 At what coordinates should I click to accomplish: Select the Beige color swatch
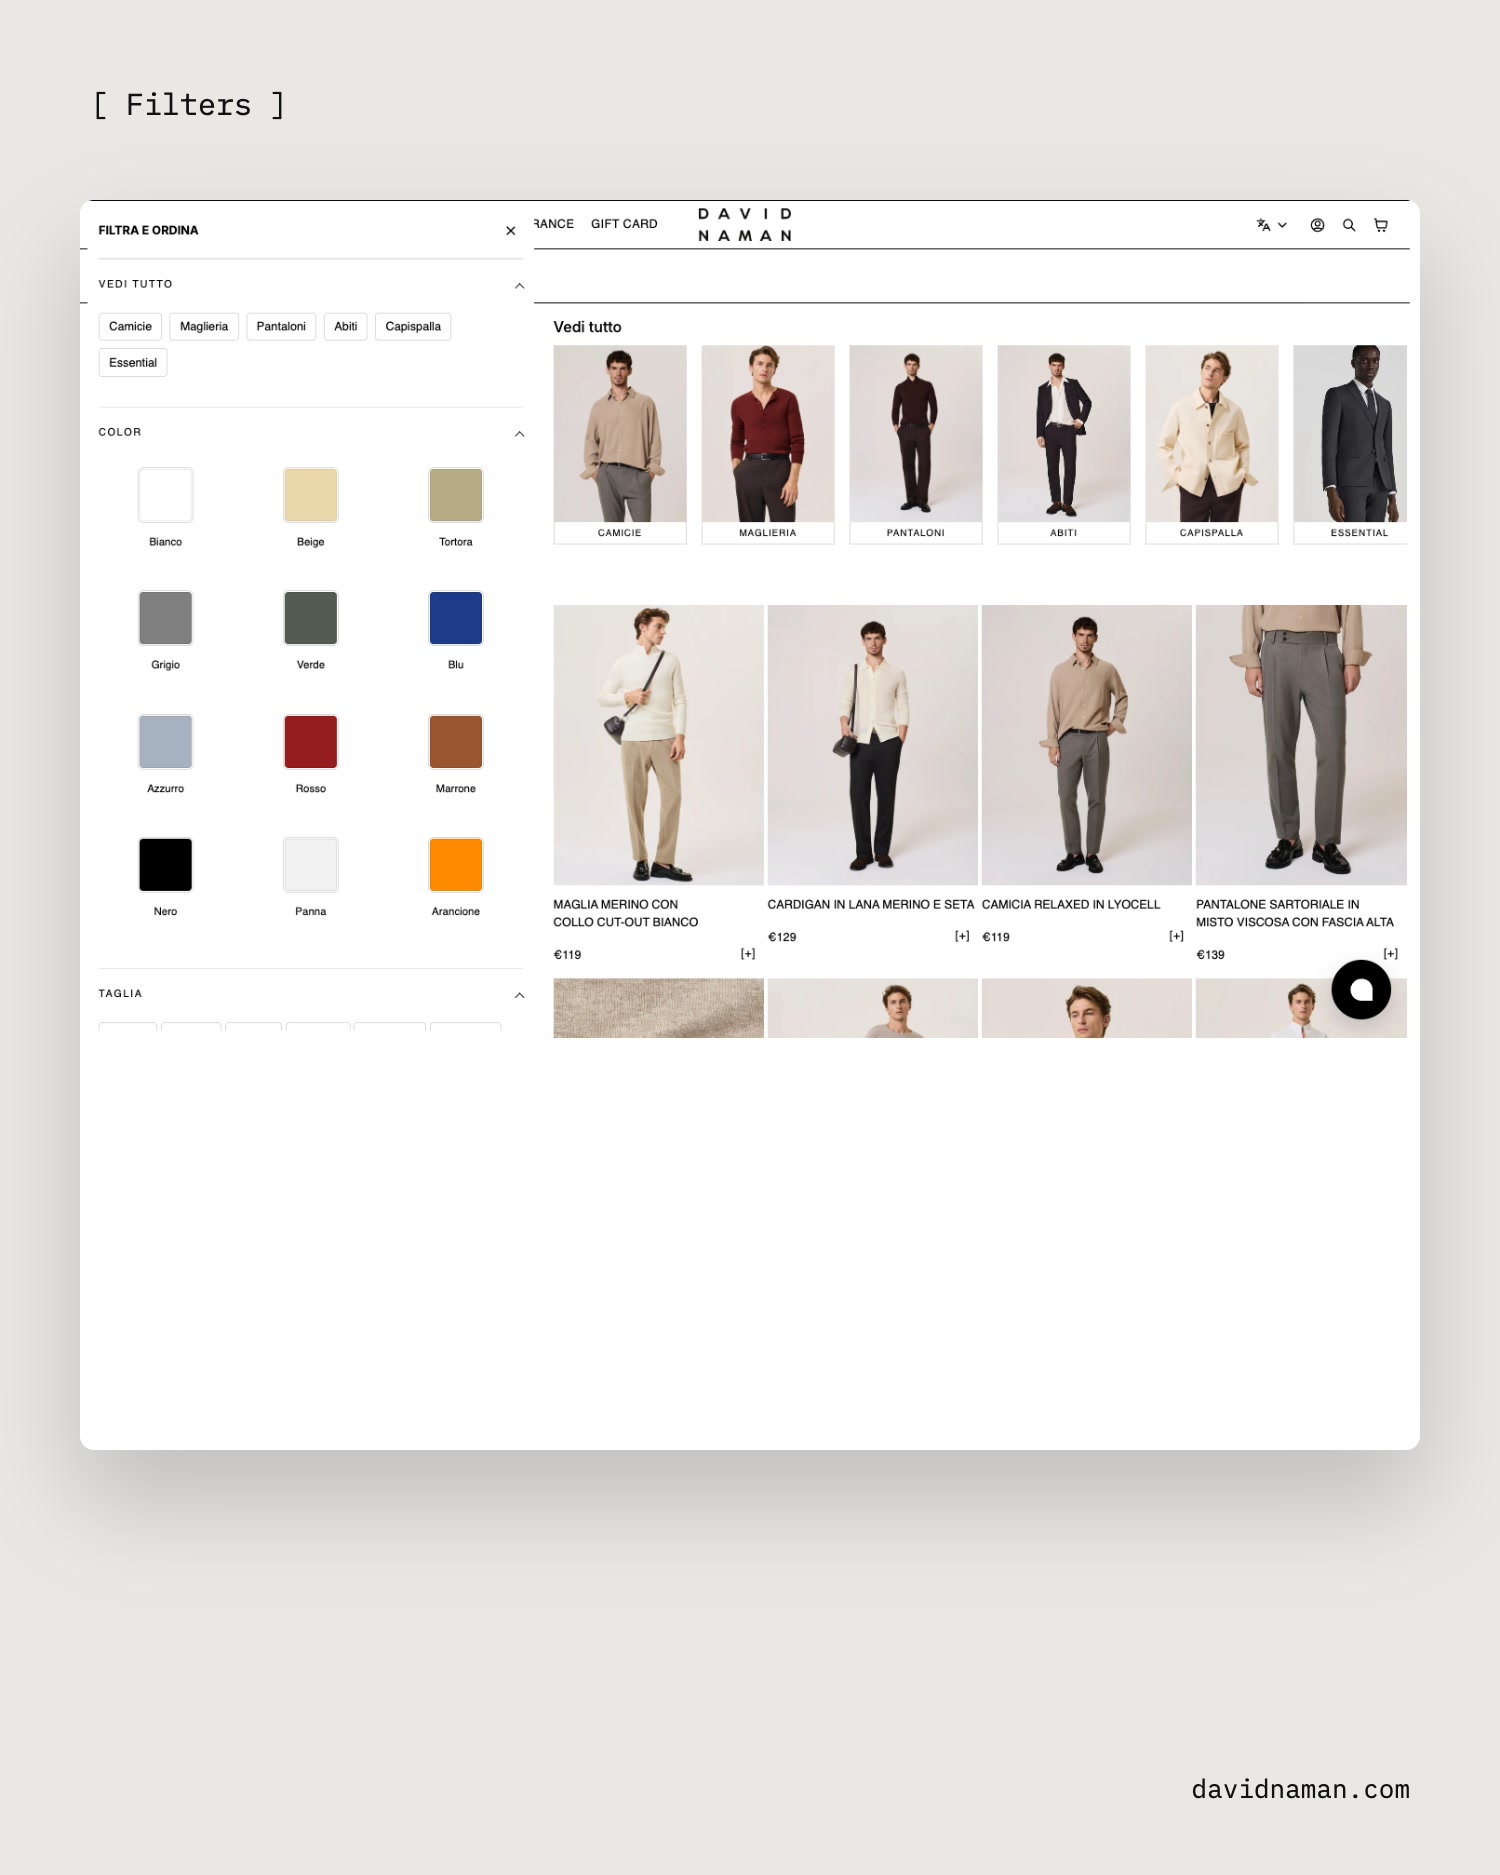(x=311, y=495)
